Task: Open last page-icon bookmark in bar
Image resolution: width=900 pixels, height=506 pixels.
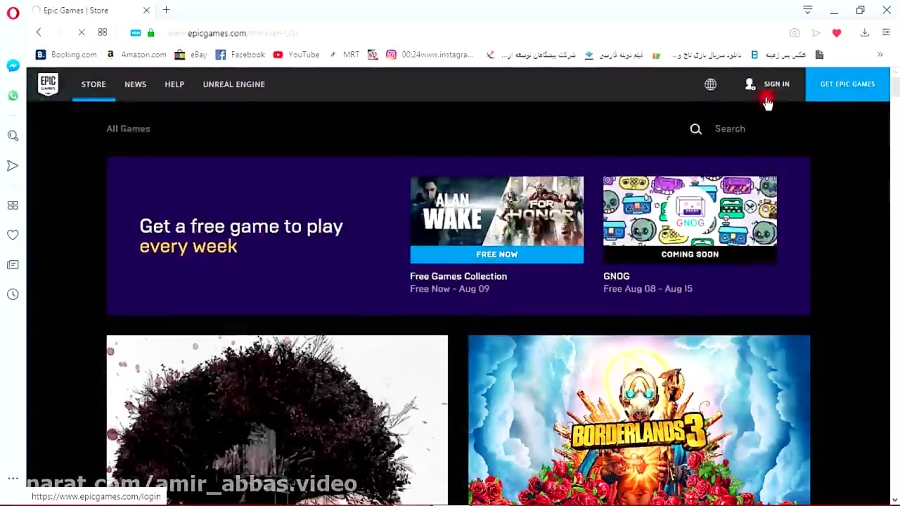Action: (x=820, y=55)
